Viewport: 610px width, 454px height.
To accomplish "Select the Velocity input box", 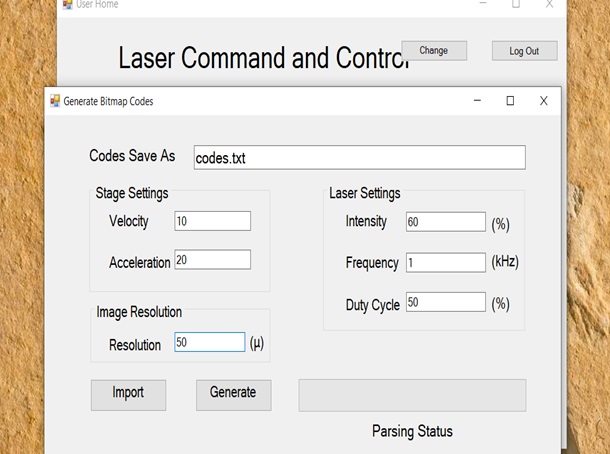I will pos(212,221).
